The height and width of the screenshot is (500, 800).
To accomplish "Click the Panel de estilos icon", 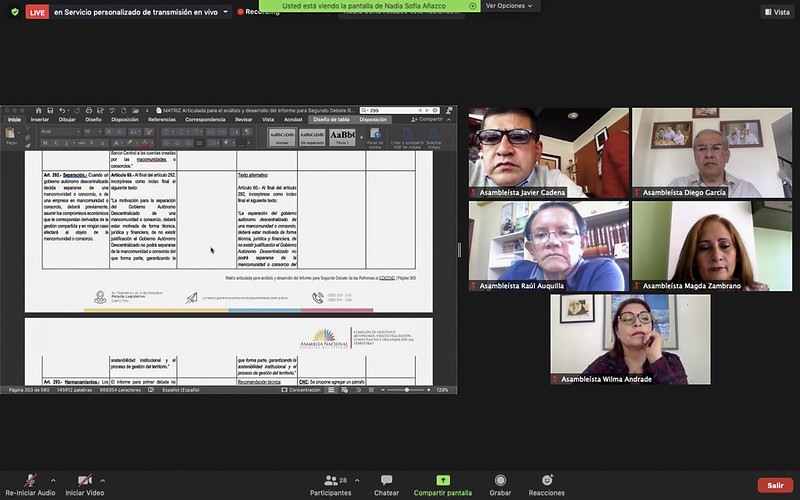I will click(376, 133).
